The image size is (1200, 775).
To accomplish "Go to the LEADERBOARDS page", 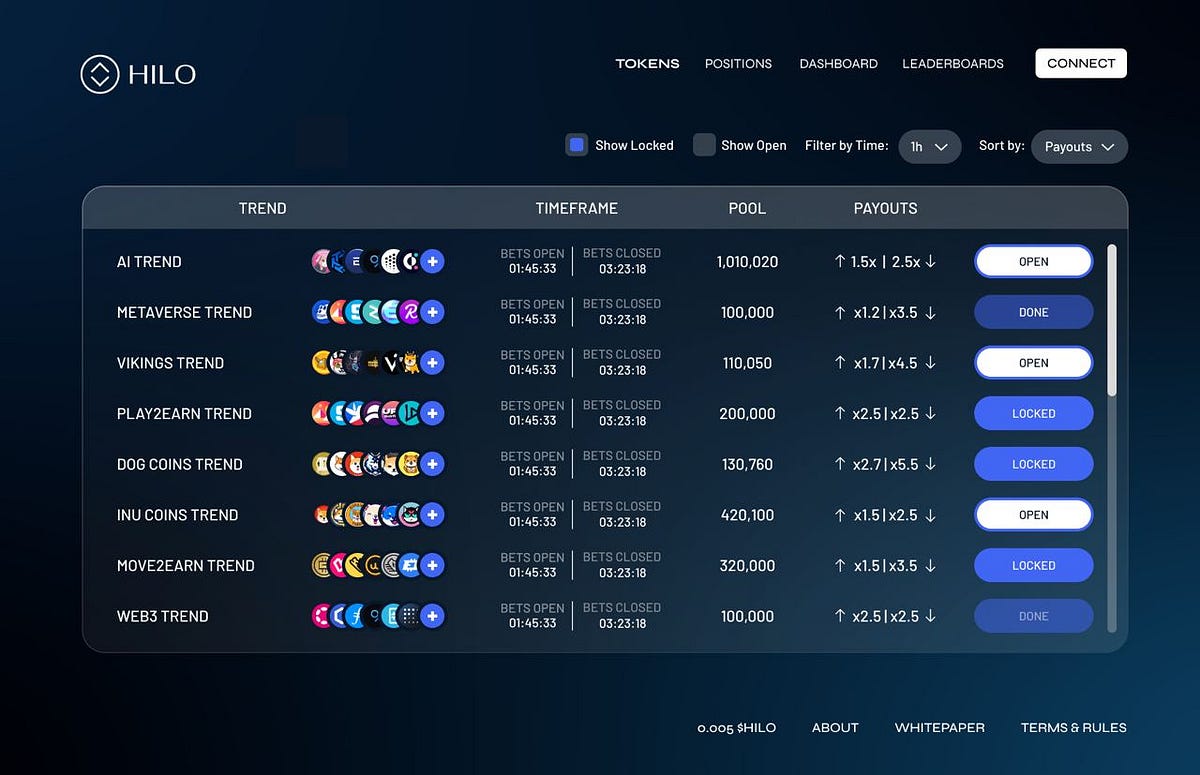I will (952, 63).
